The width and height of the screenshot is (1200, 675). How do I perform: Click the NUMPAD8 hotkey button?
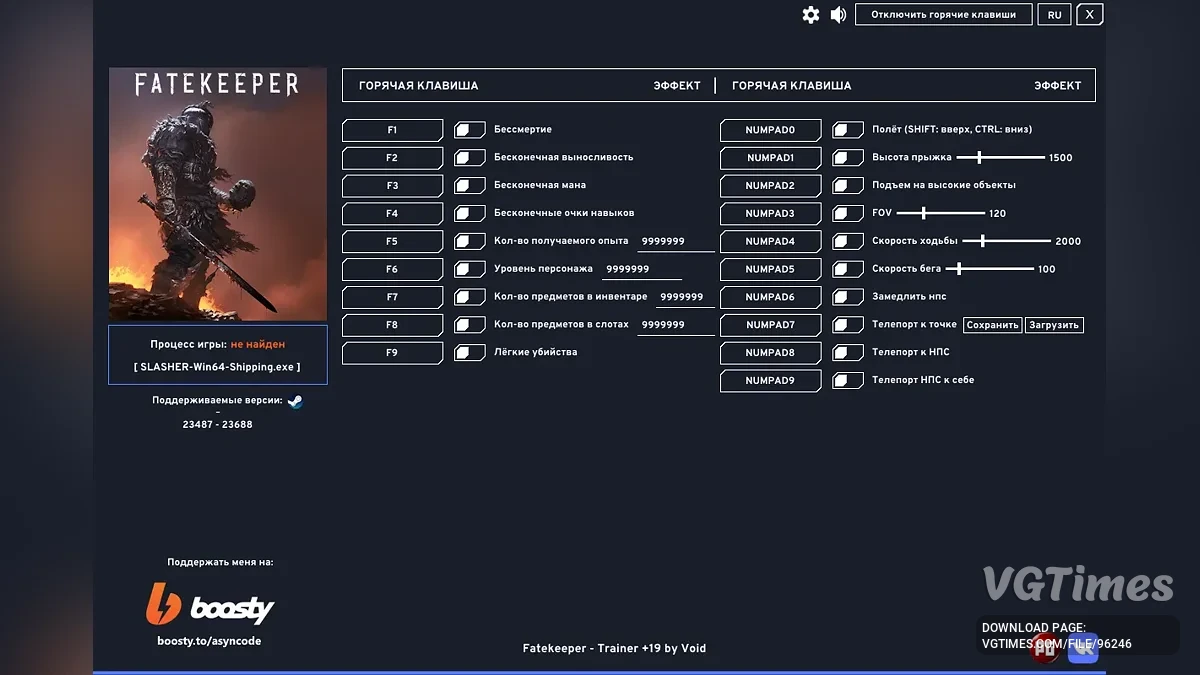[x=771, y=353]
